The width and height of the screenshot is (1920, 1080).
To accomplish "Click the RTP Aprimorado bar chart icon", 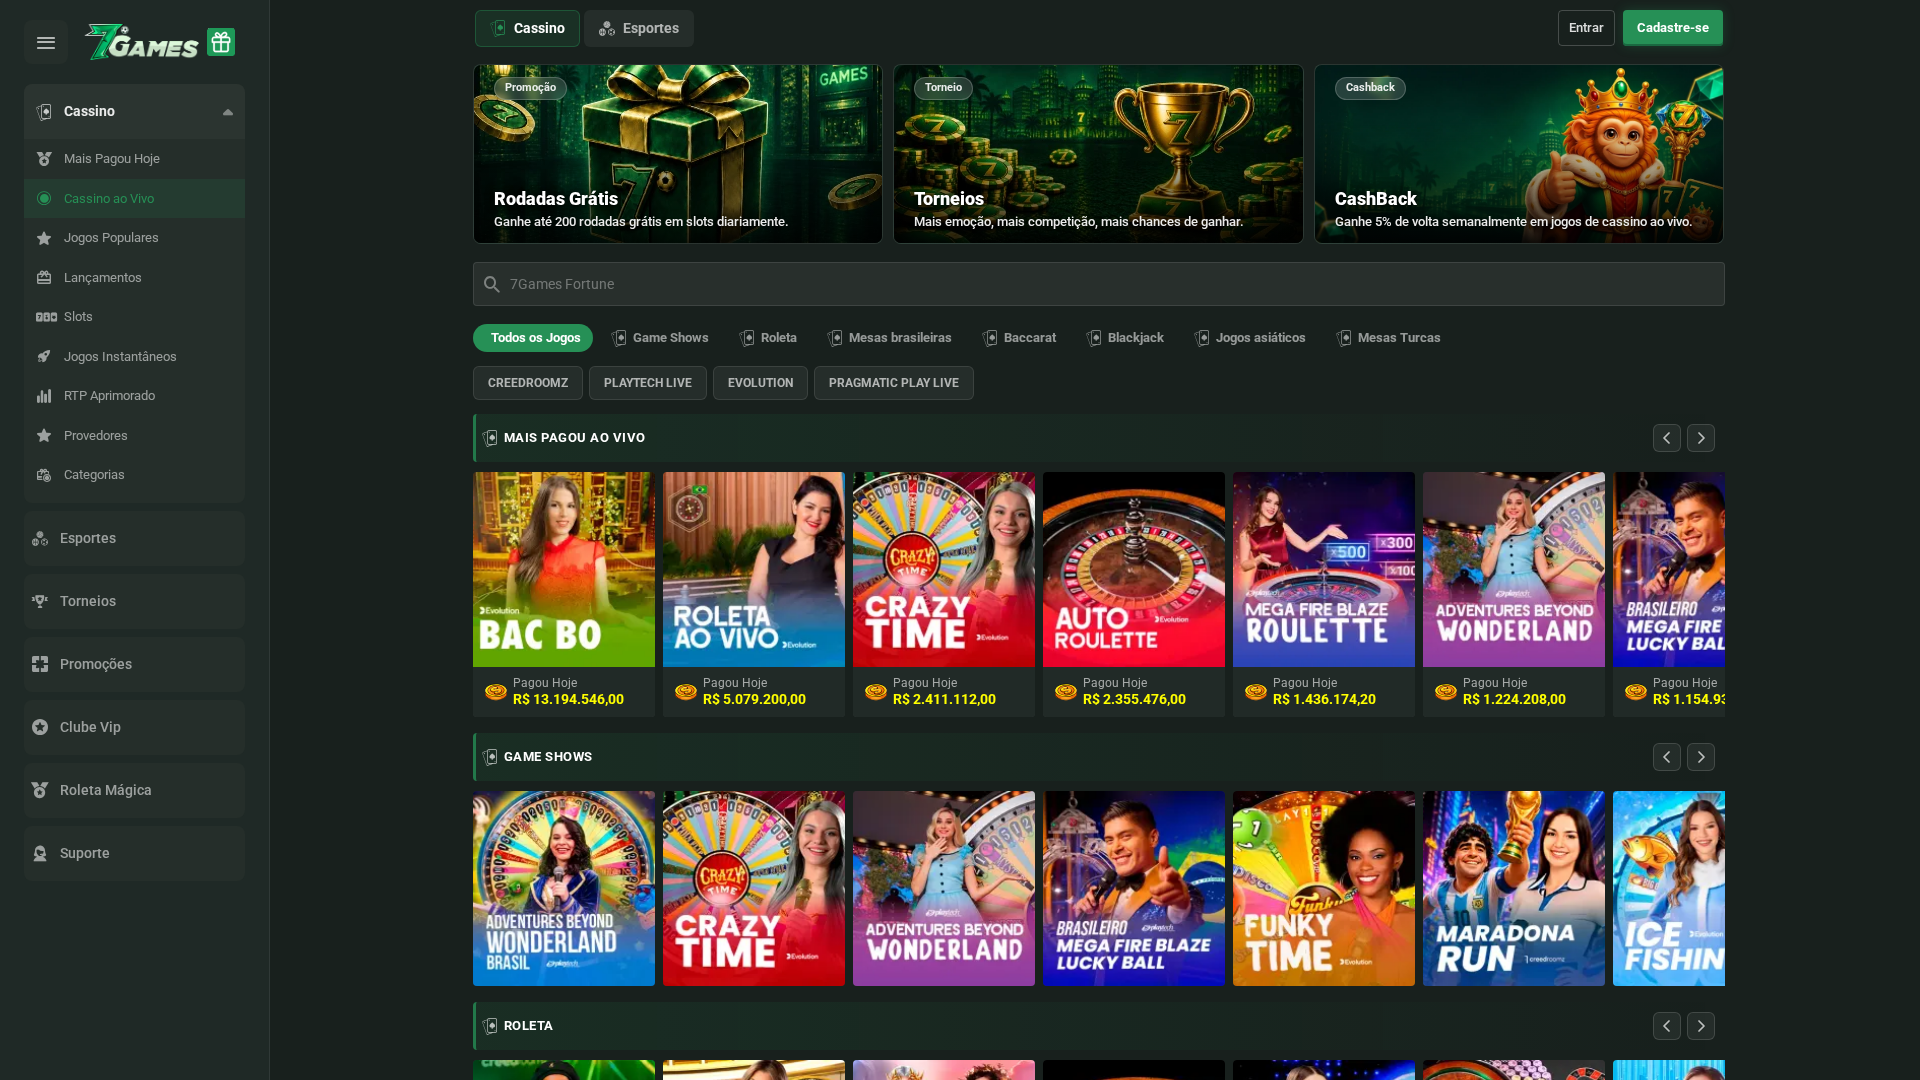I will [x=44, y=396].
